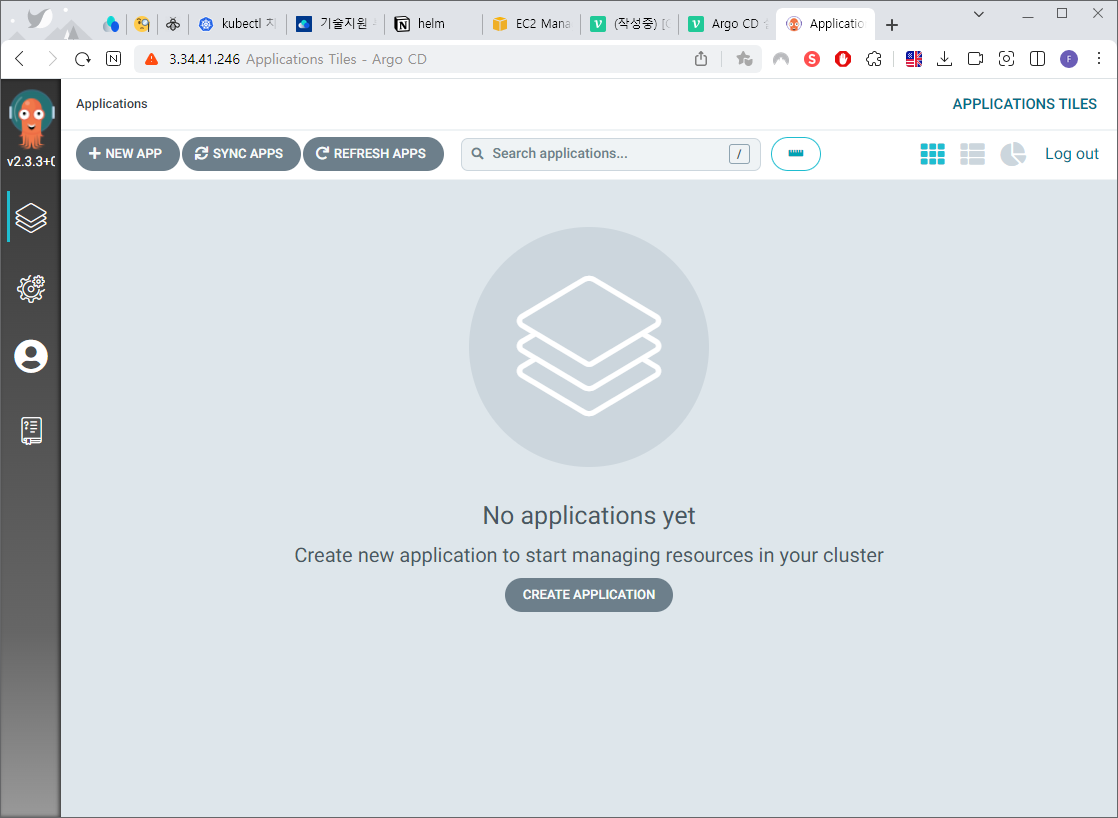Click the Applications breadcrumb

coord(112,104)
